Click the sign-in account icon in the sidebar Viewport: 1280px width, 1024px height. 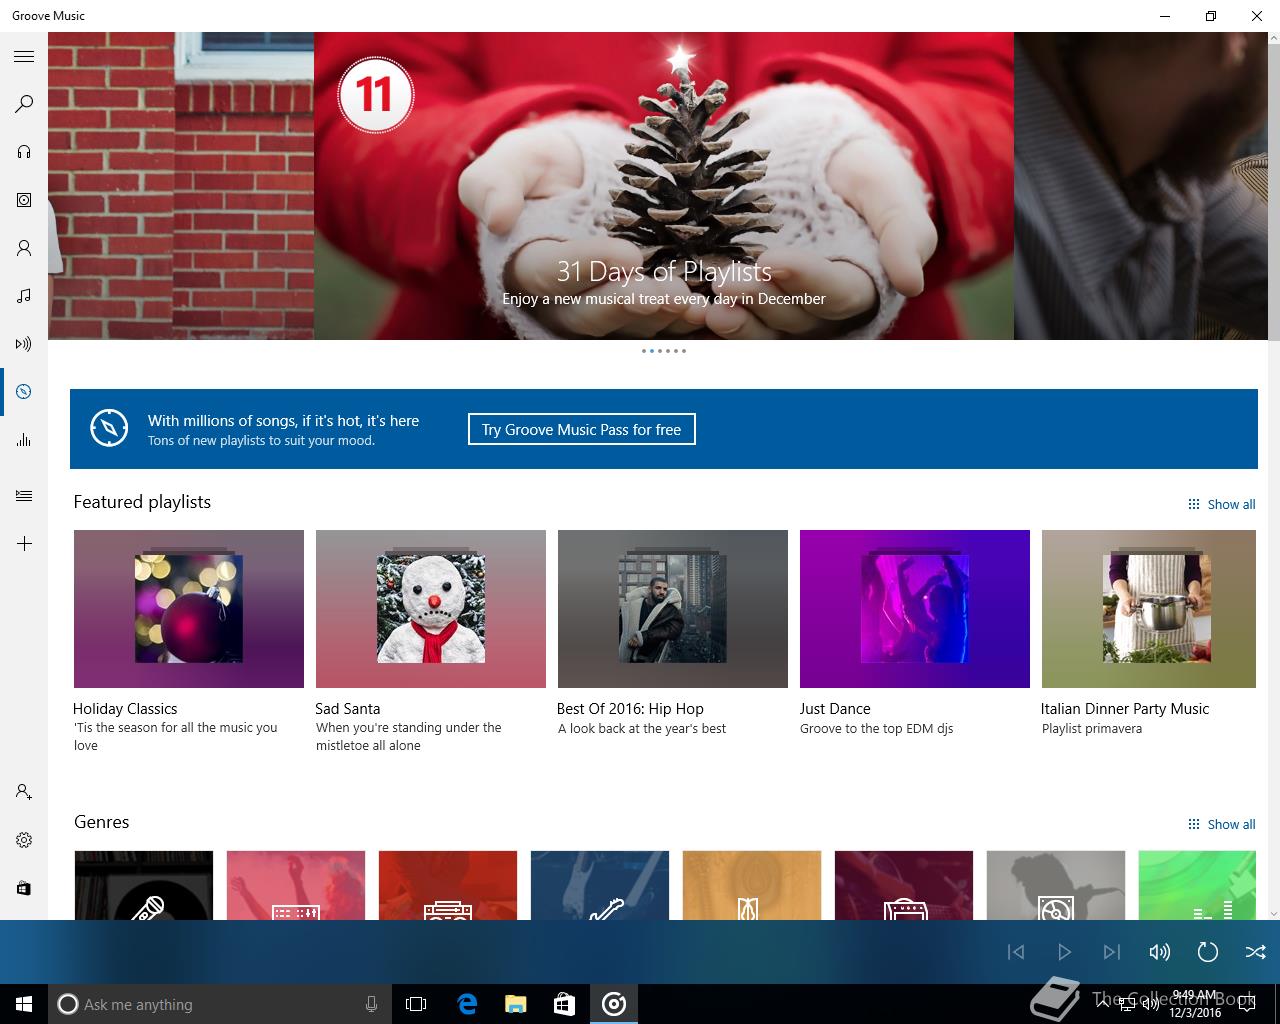pos(24,792)
